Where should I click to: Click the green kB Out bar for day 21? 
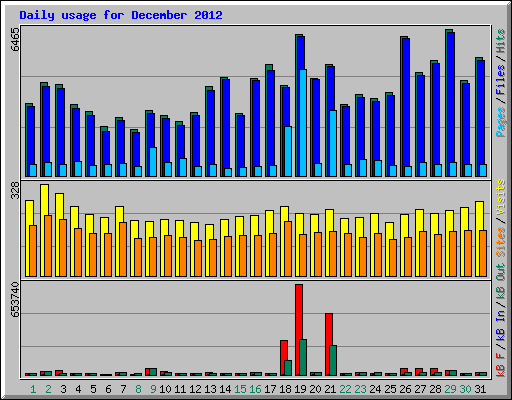pyautogui.click(x=333, y=360)
